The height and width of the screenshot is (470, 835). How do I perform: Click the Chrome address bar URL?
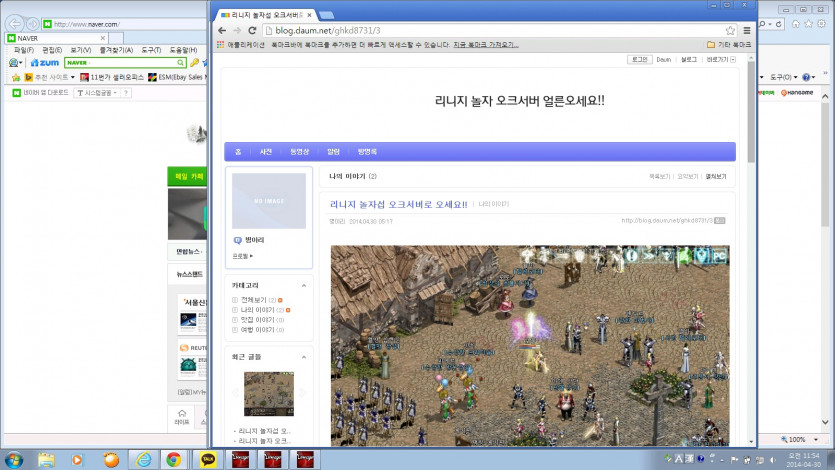tap(320, 30)
